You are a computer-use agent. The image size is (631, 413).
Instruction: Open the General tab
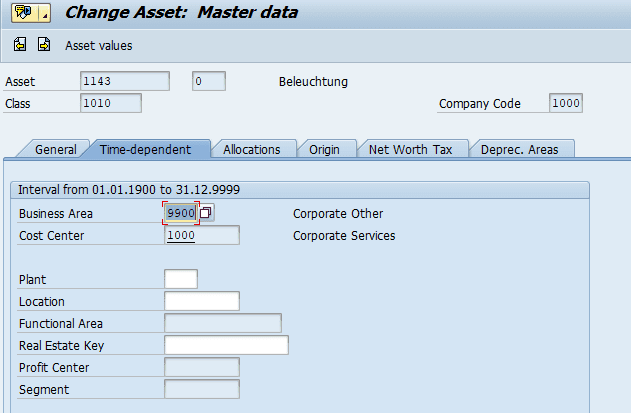click(56, 149)
